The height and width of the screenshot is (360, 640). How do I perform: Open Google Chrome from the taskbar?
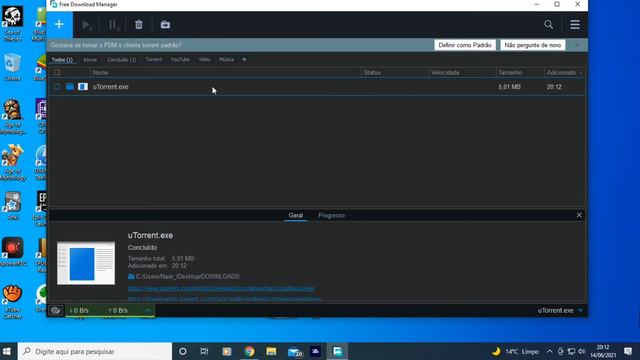(249, 351)
